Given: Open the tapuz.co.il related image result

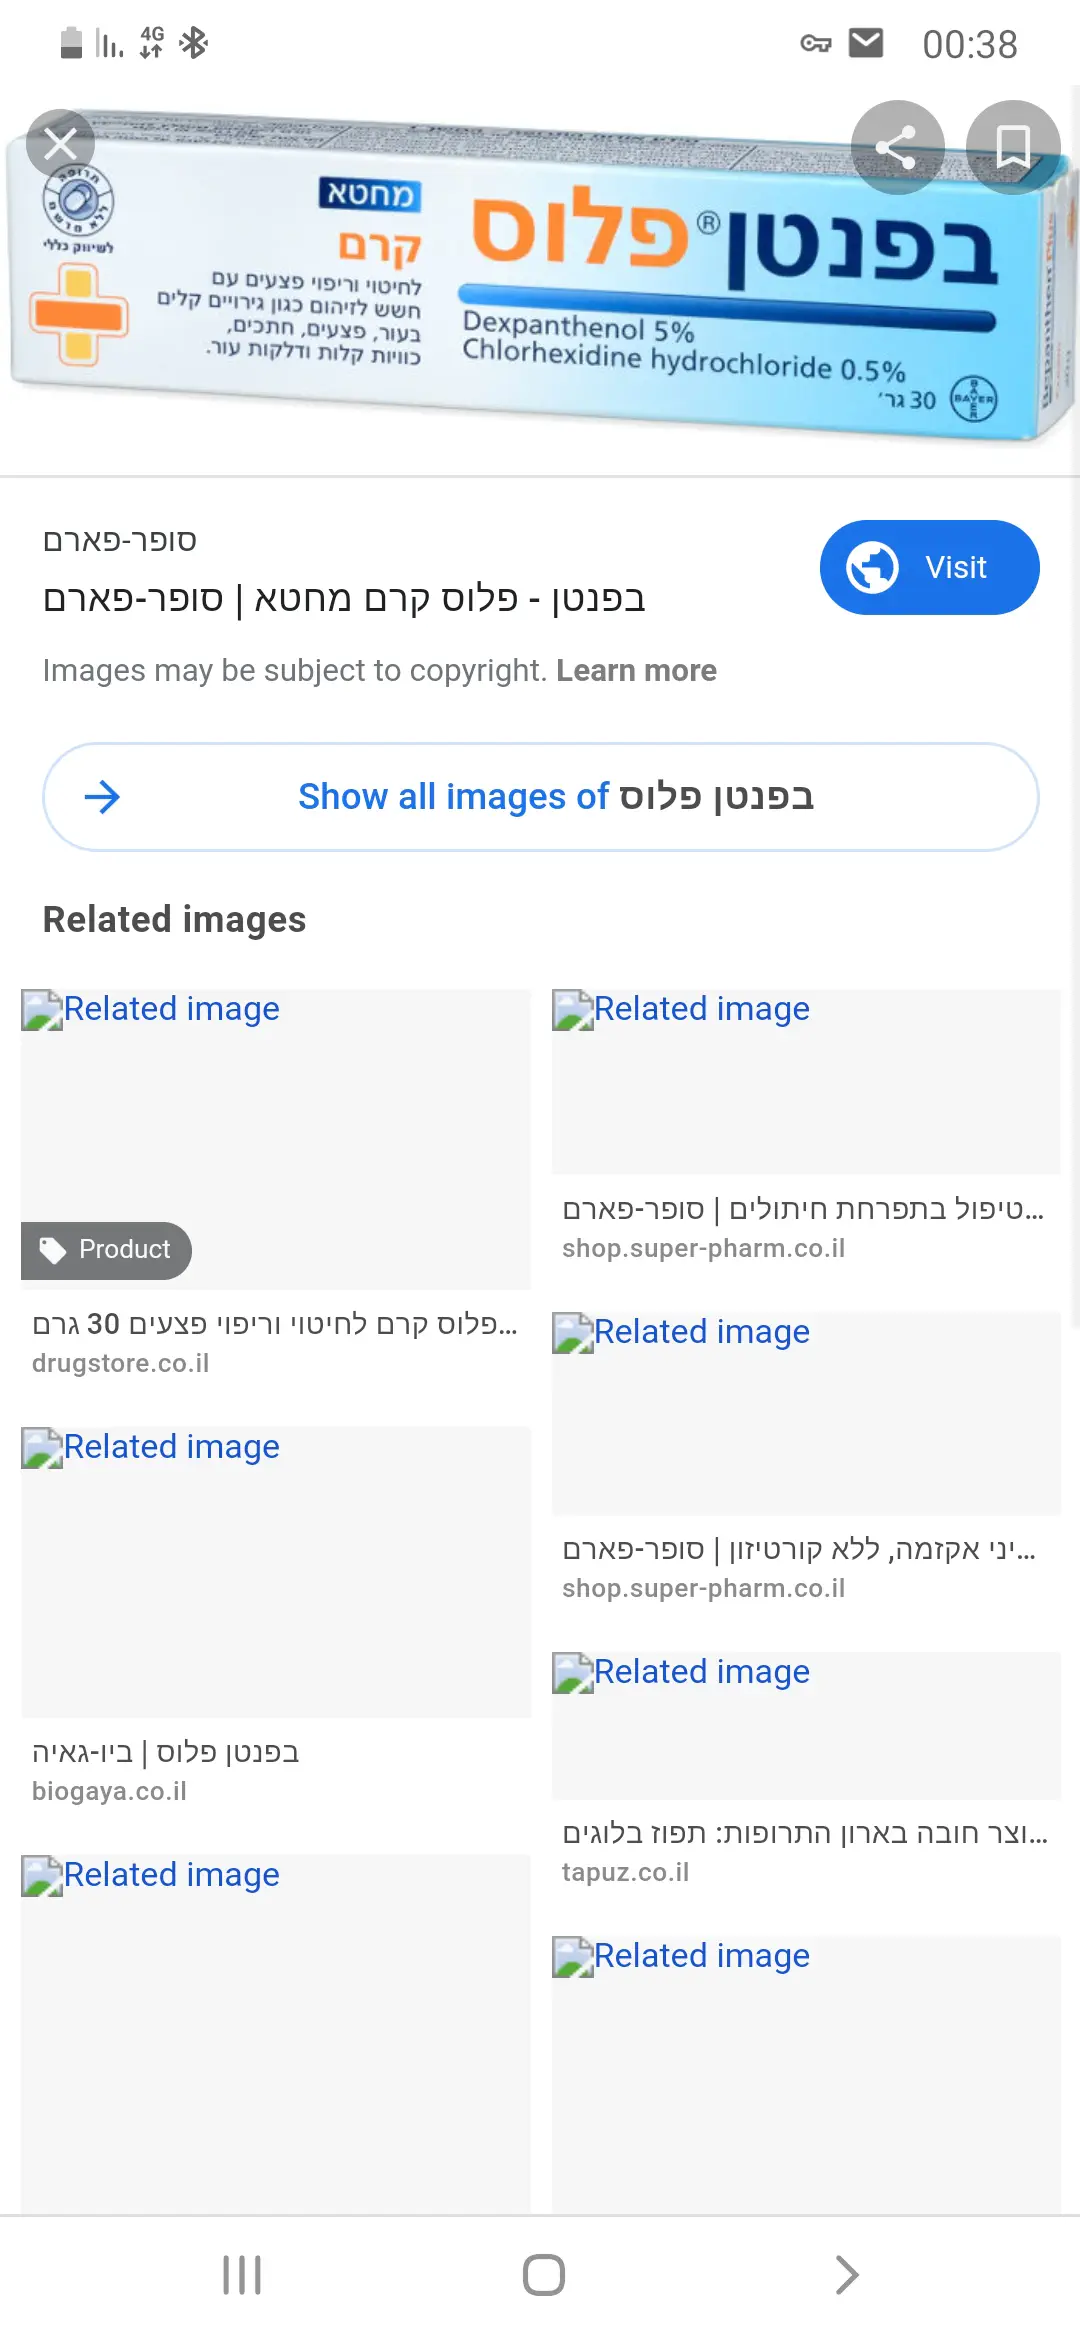Looking at the screenshot, I should click(805, 1725).
